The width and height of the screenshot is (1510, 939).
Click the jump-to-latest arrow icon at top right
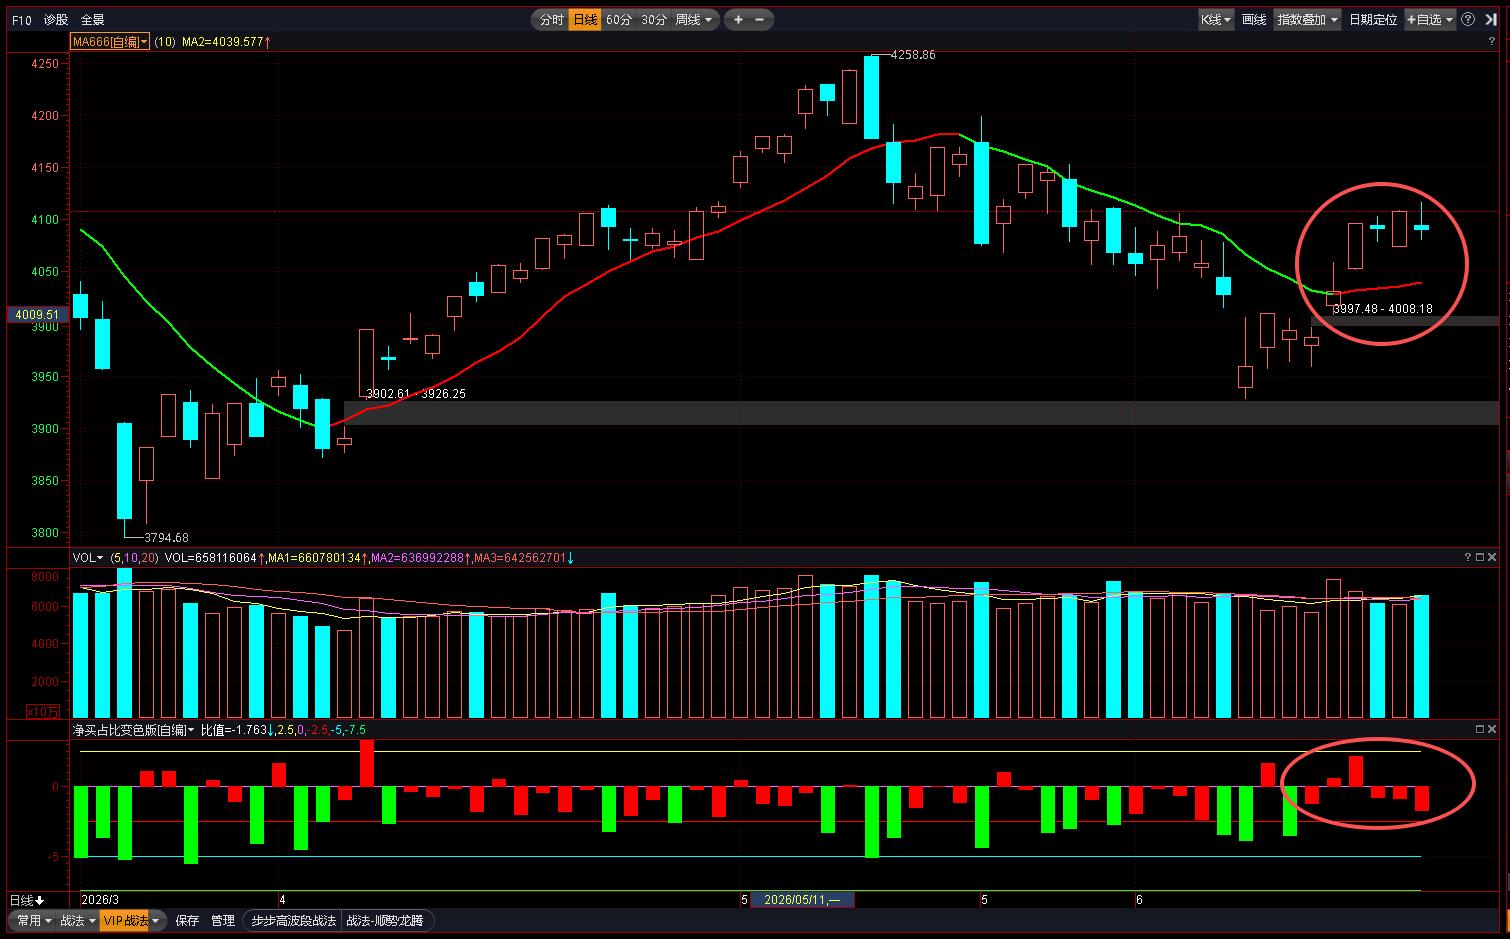tap(1491, 19)
